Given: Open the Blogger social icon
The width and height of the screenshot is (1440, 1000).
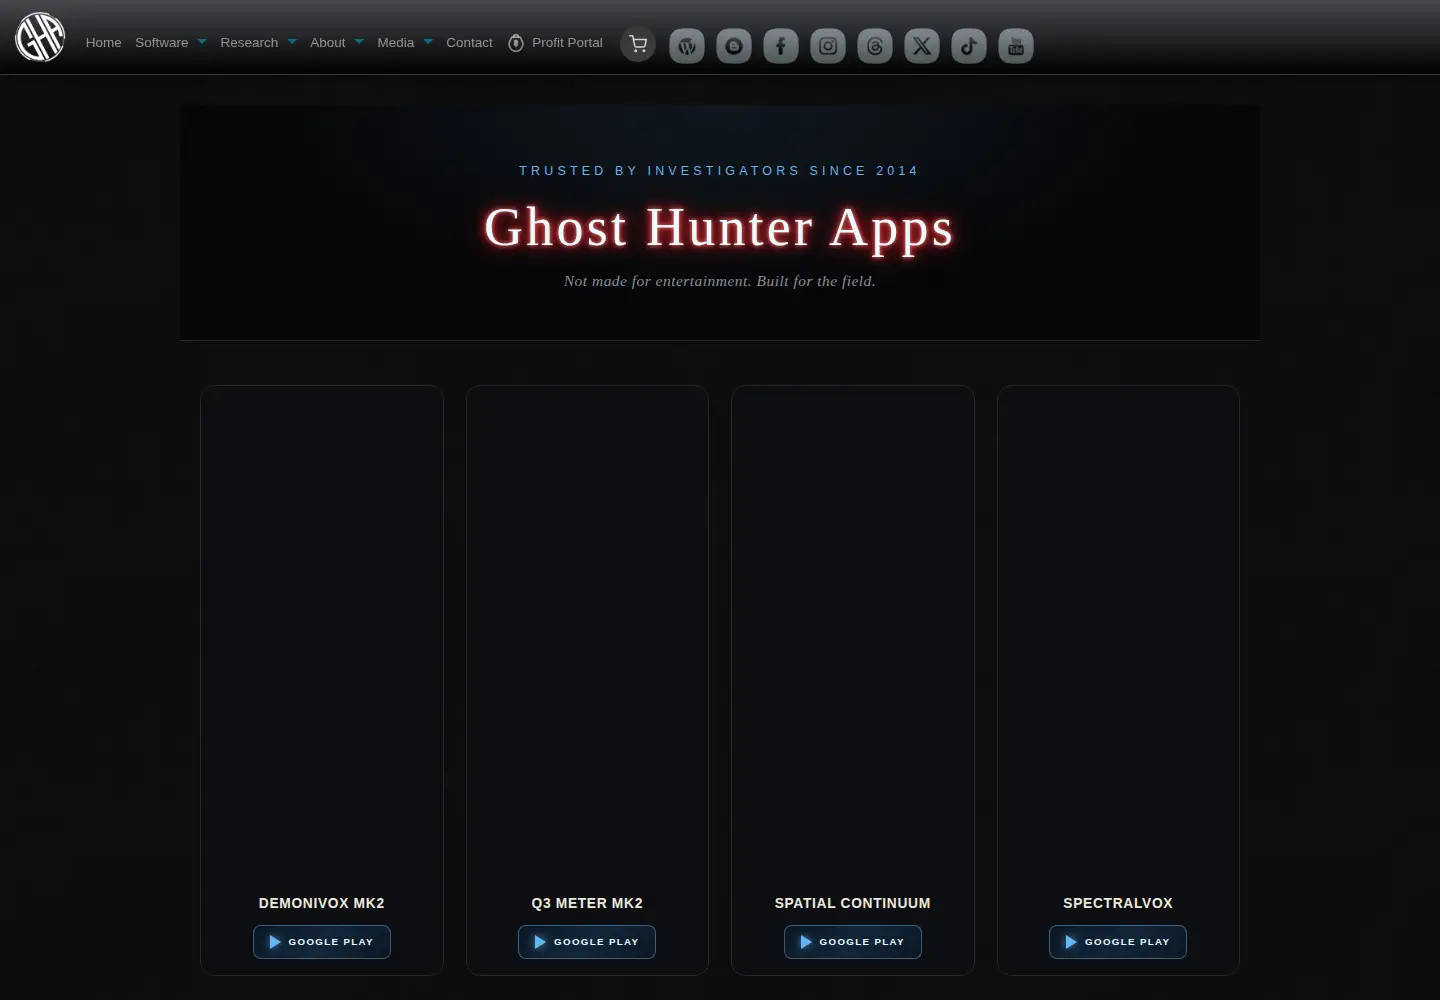Looking at the screenshot, I should click(x=734, y=46).
